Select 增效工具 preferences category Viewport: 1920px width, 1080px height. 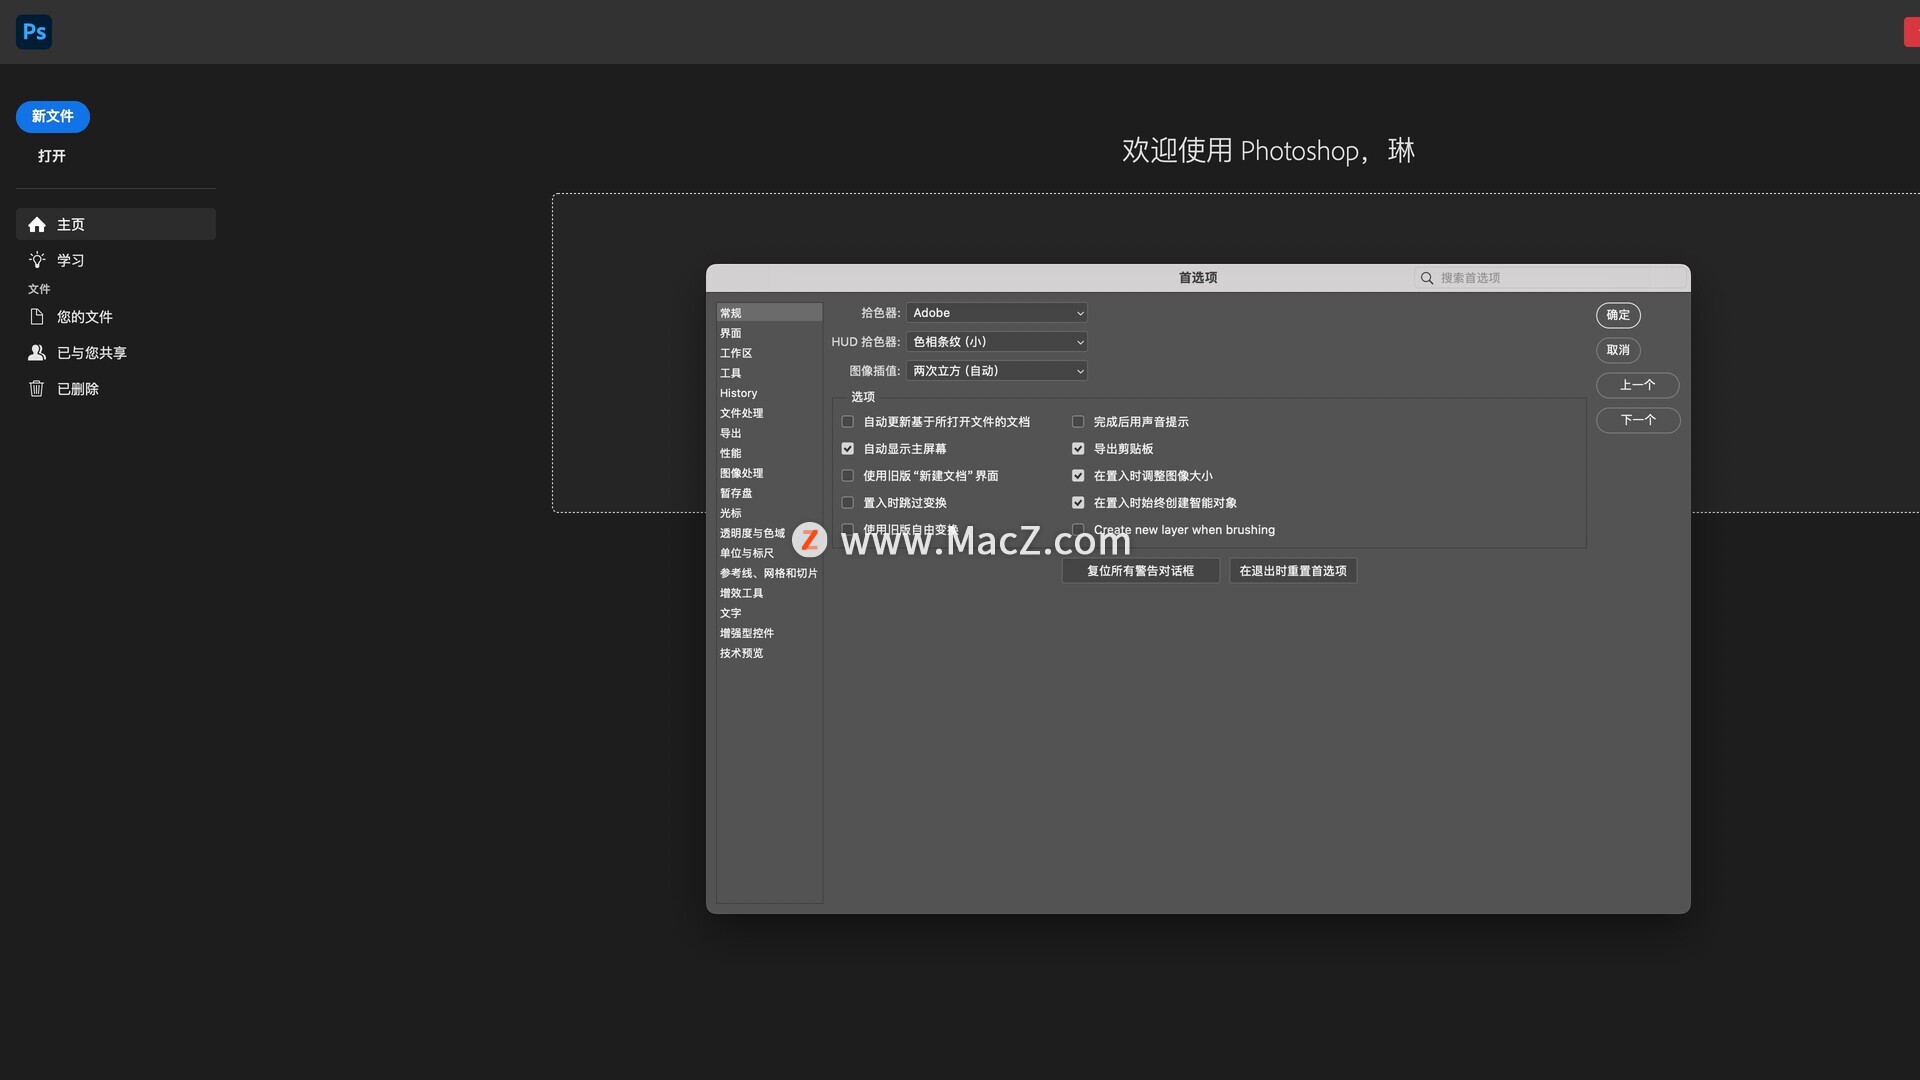pyautogui.click(x=769, y=593)
